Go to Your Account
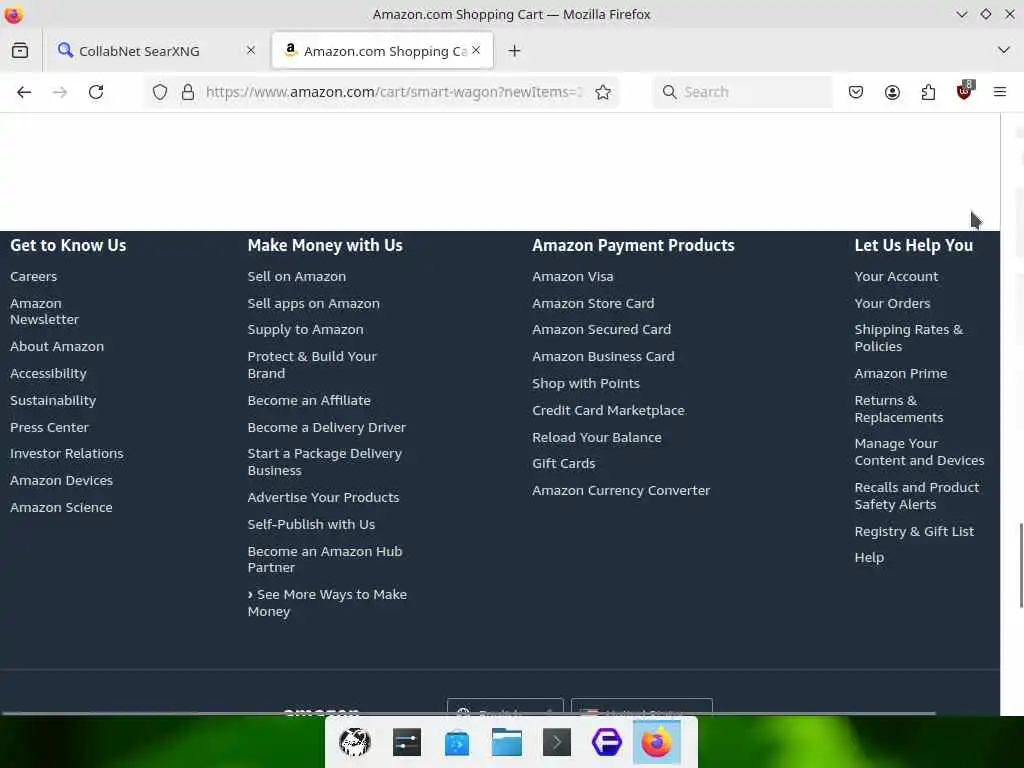The width and height of the screenshot is (1024, 768). [x=896, y=276]
